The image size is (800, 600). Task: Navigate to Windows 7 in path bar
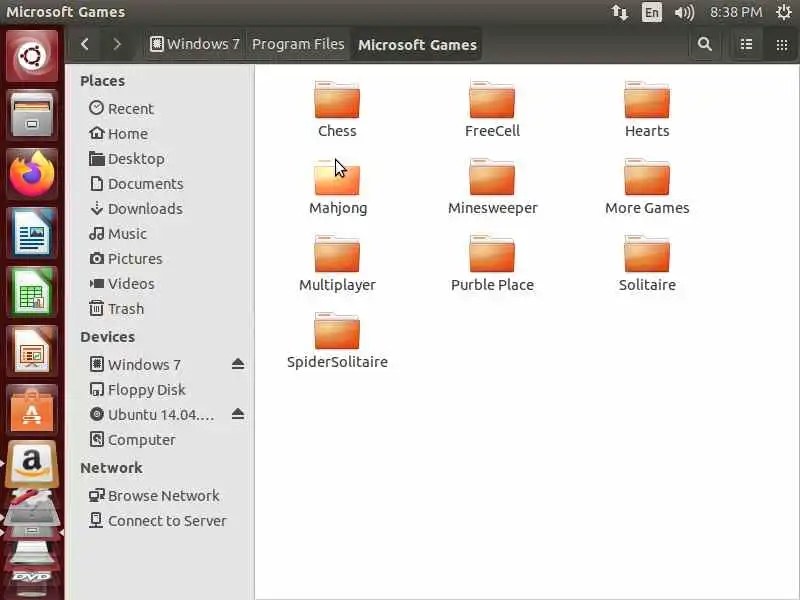195,44
